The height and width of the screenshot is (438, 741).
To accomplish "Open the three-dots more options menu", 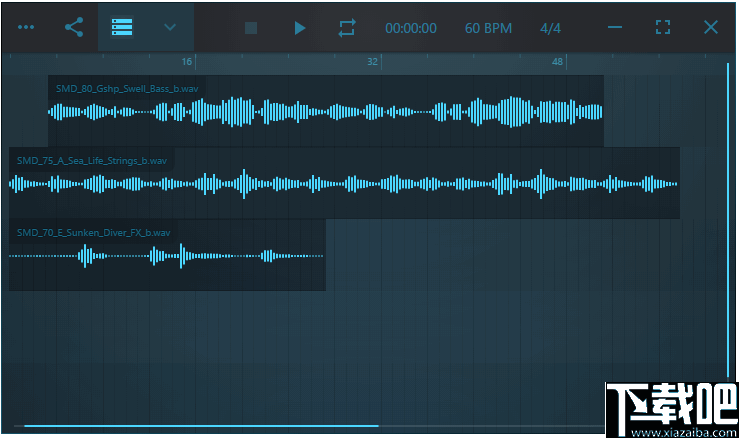I will tap(26, 27).
